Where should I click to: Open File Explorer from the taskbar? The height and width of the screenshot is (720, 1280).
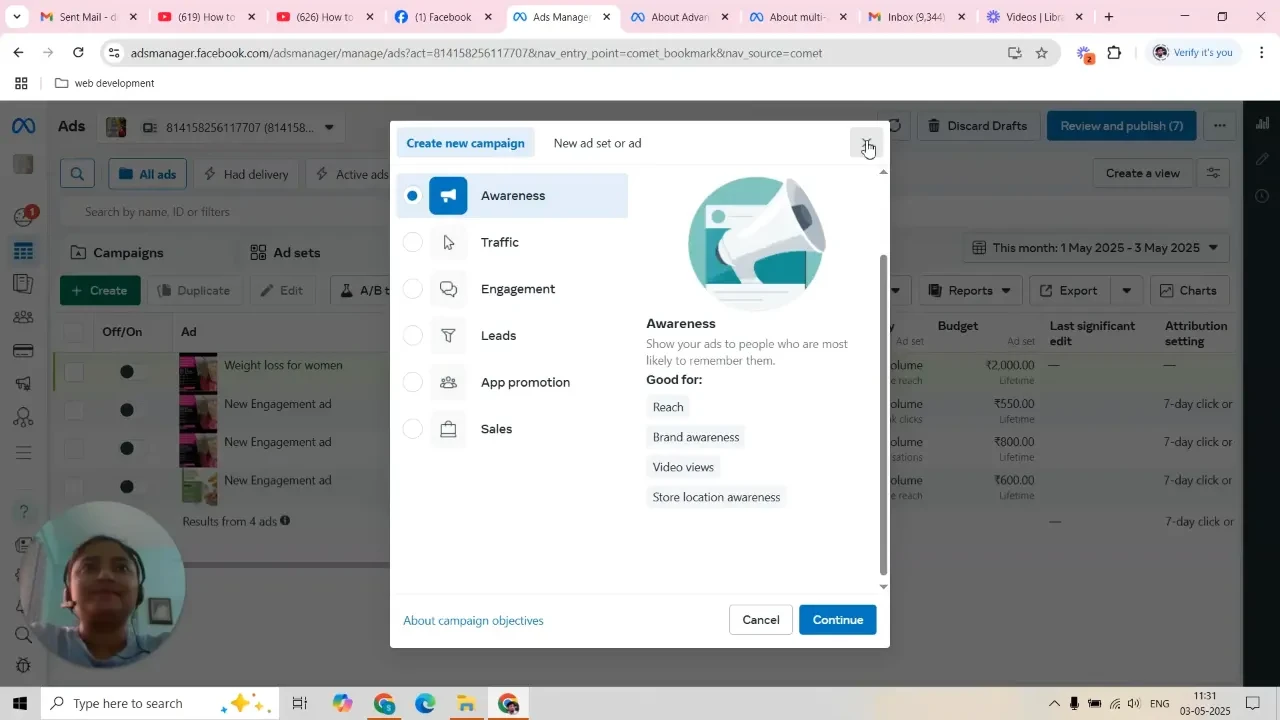[x=466, y=704]
